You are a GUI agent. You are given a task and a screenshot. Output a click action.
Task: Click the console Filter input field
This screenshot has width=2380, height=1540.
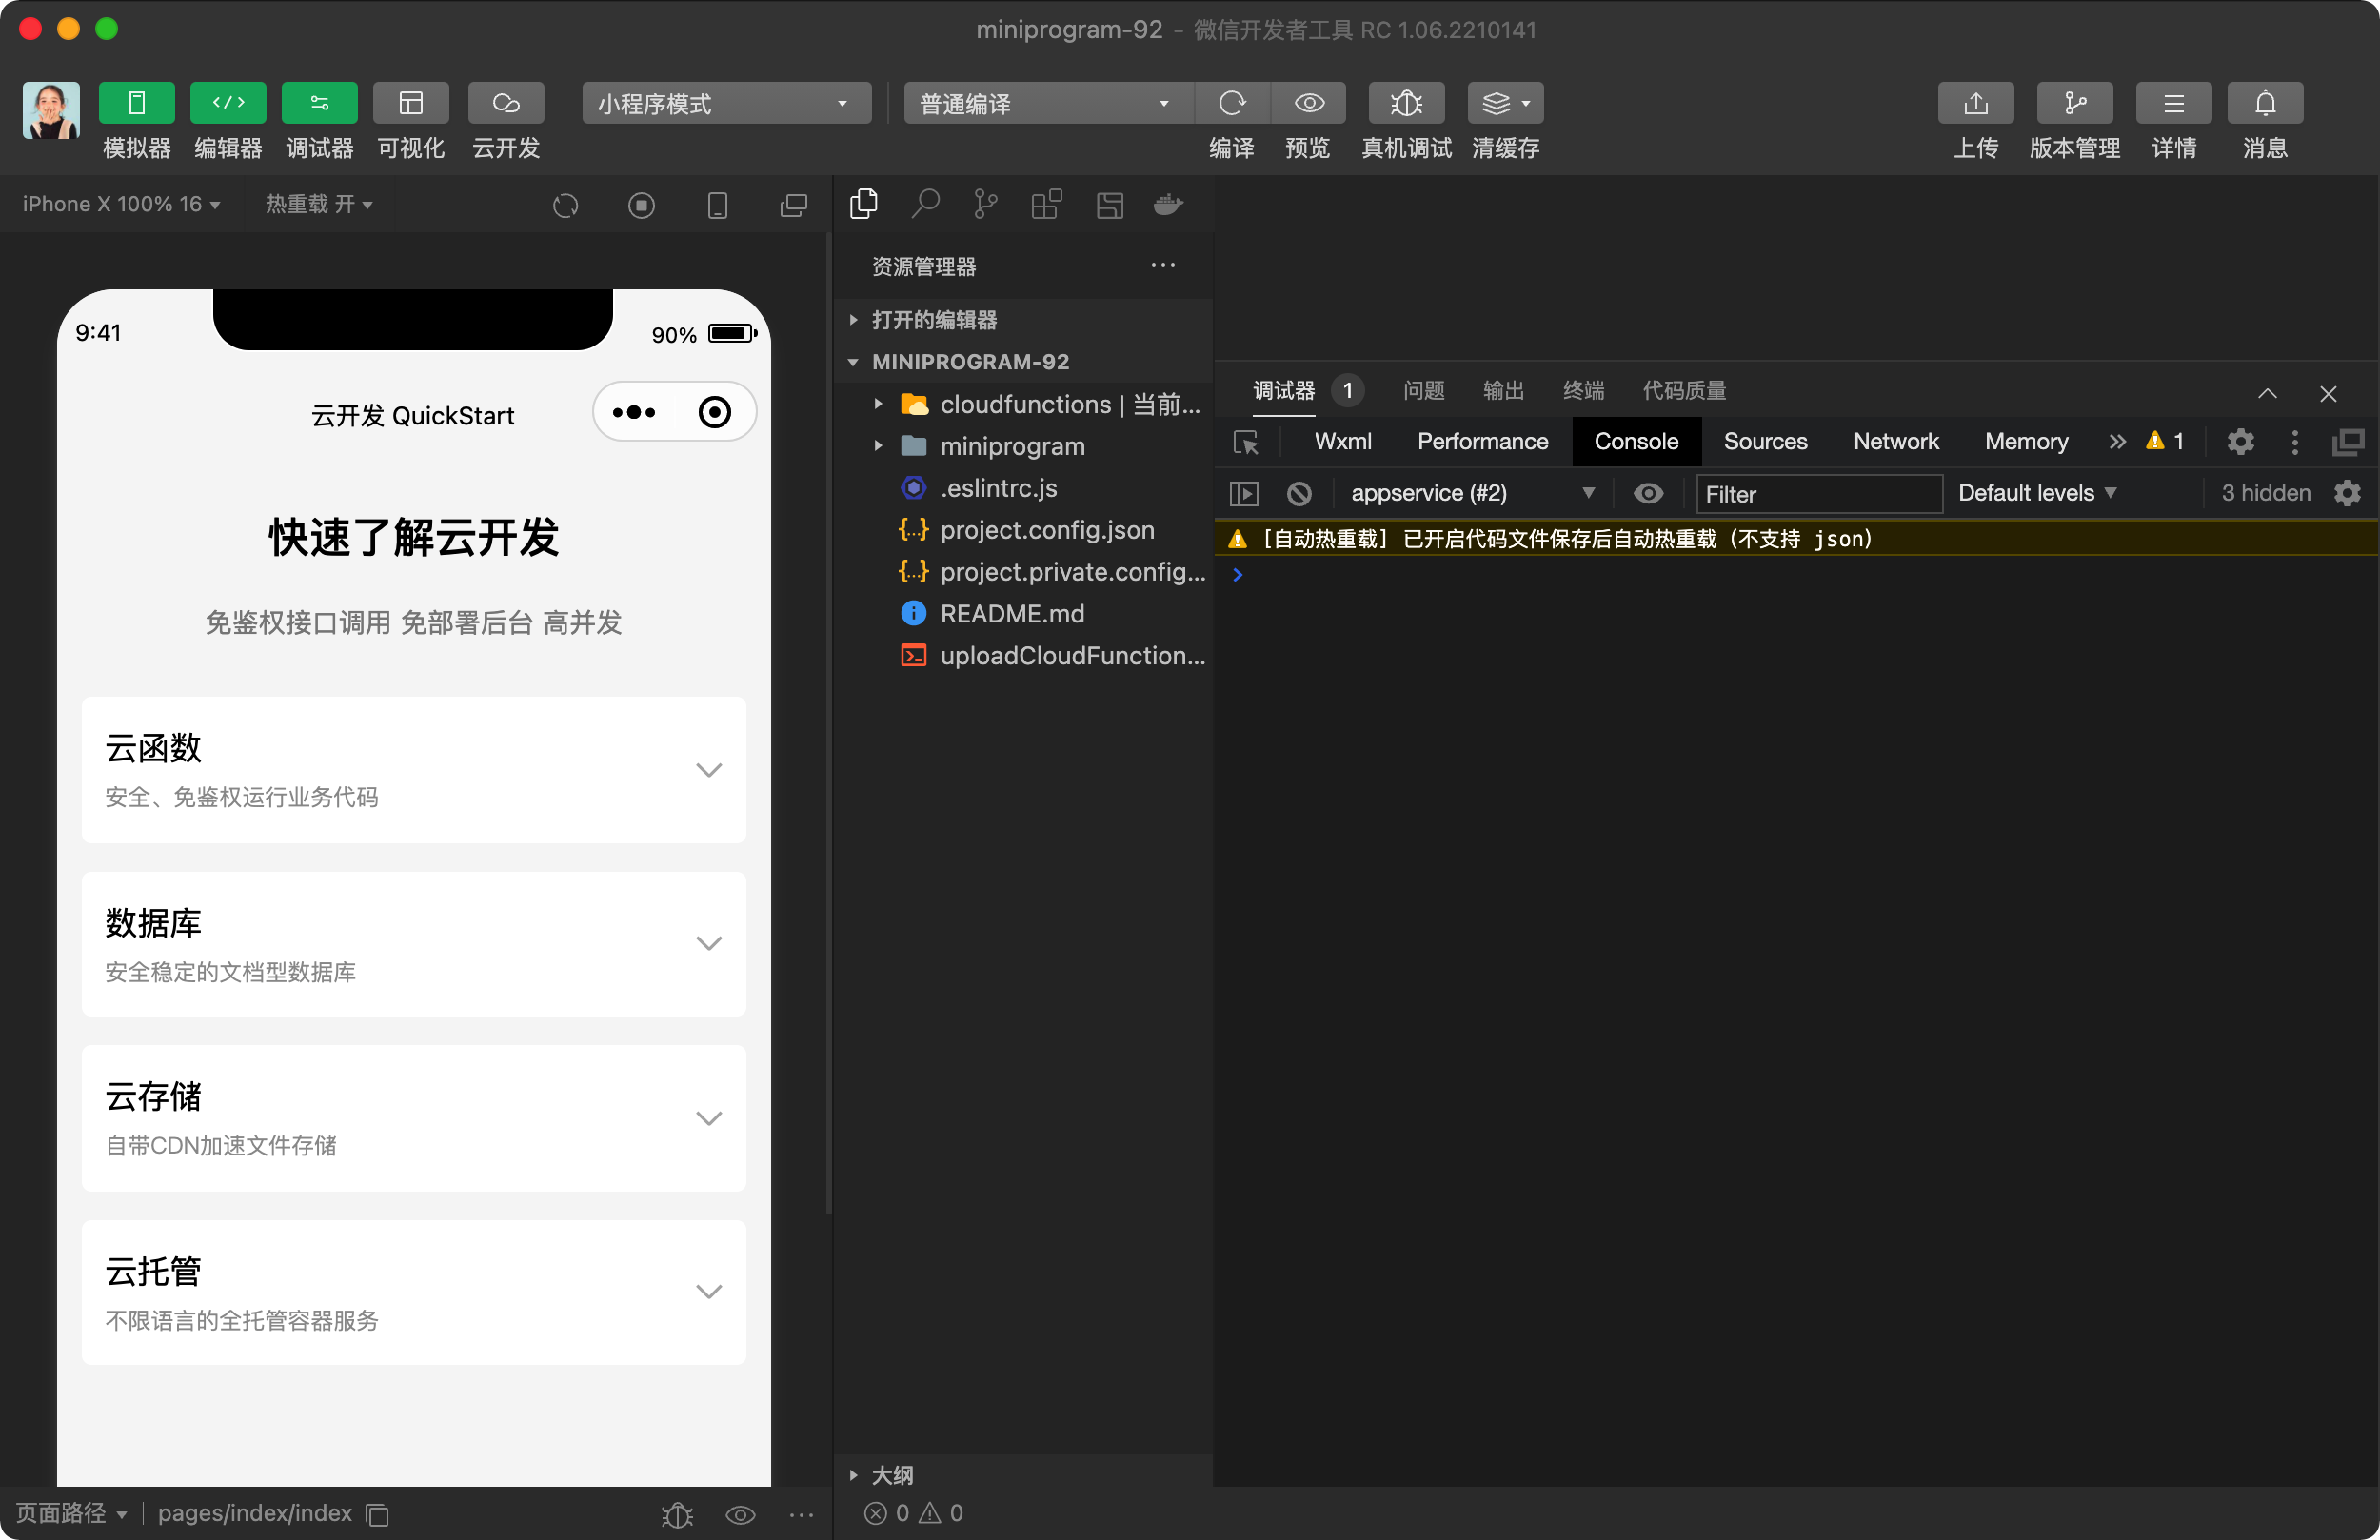(1817, 494)
